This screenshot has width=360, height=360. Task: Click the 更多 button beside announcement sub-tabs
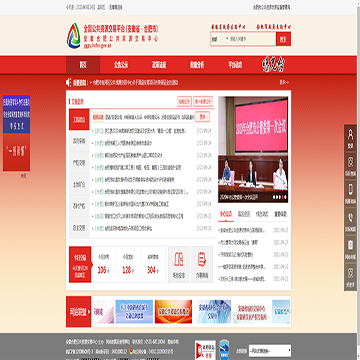point(203,117)
